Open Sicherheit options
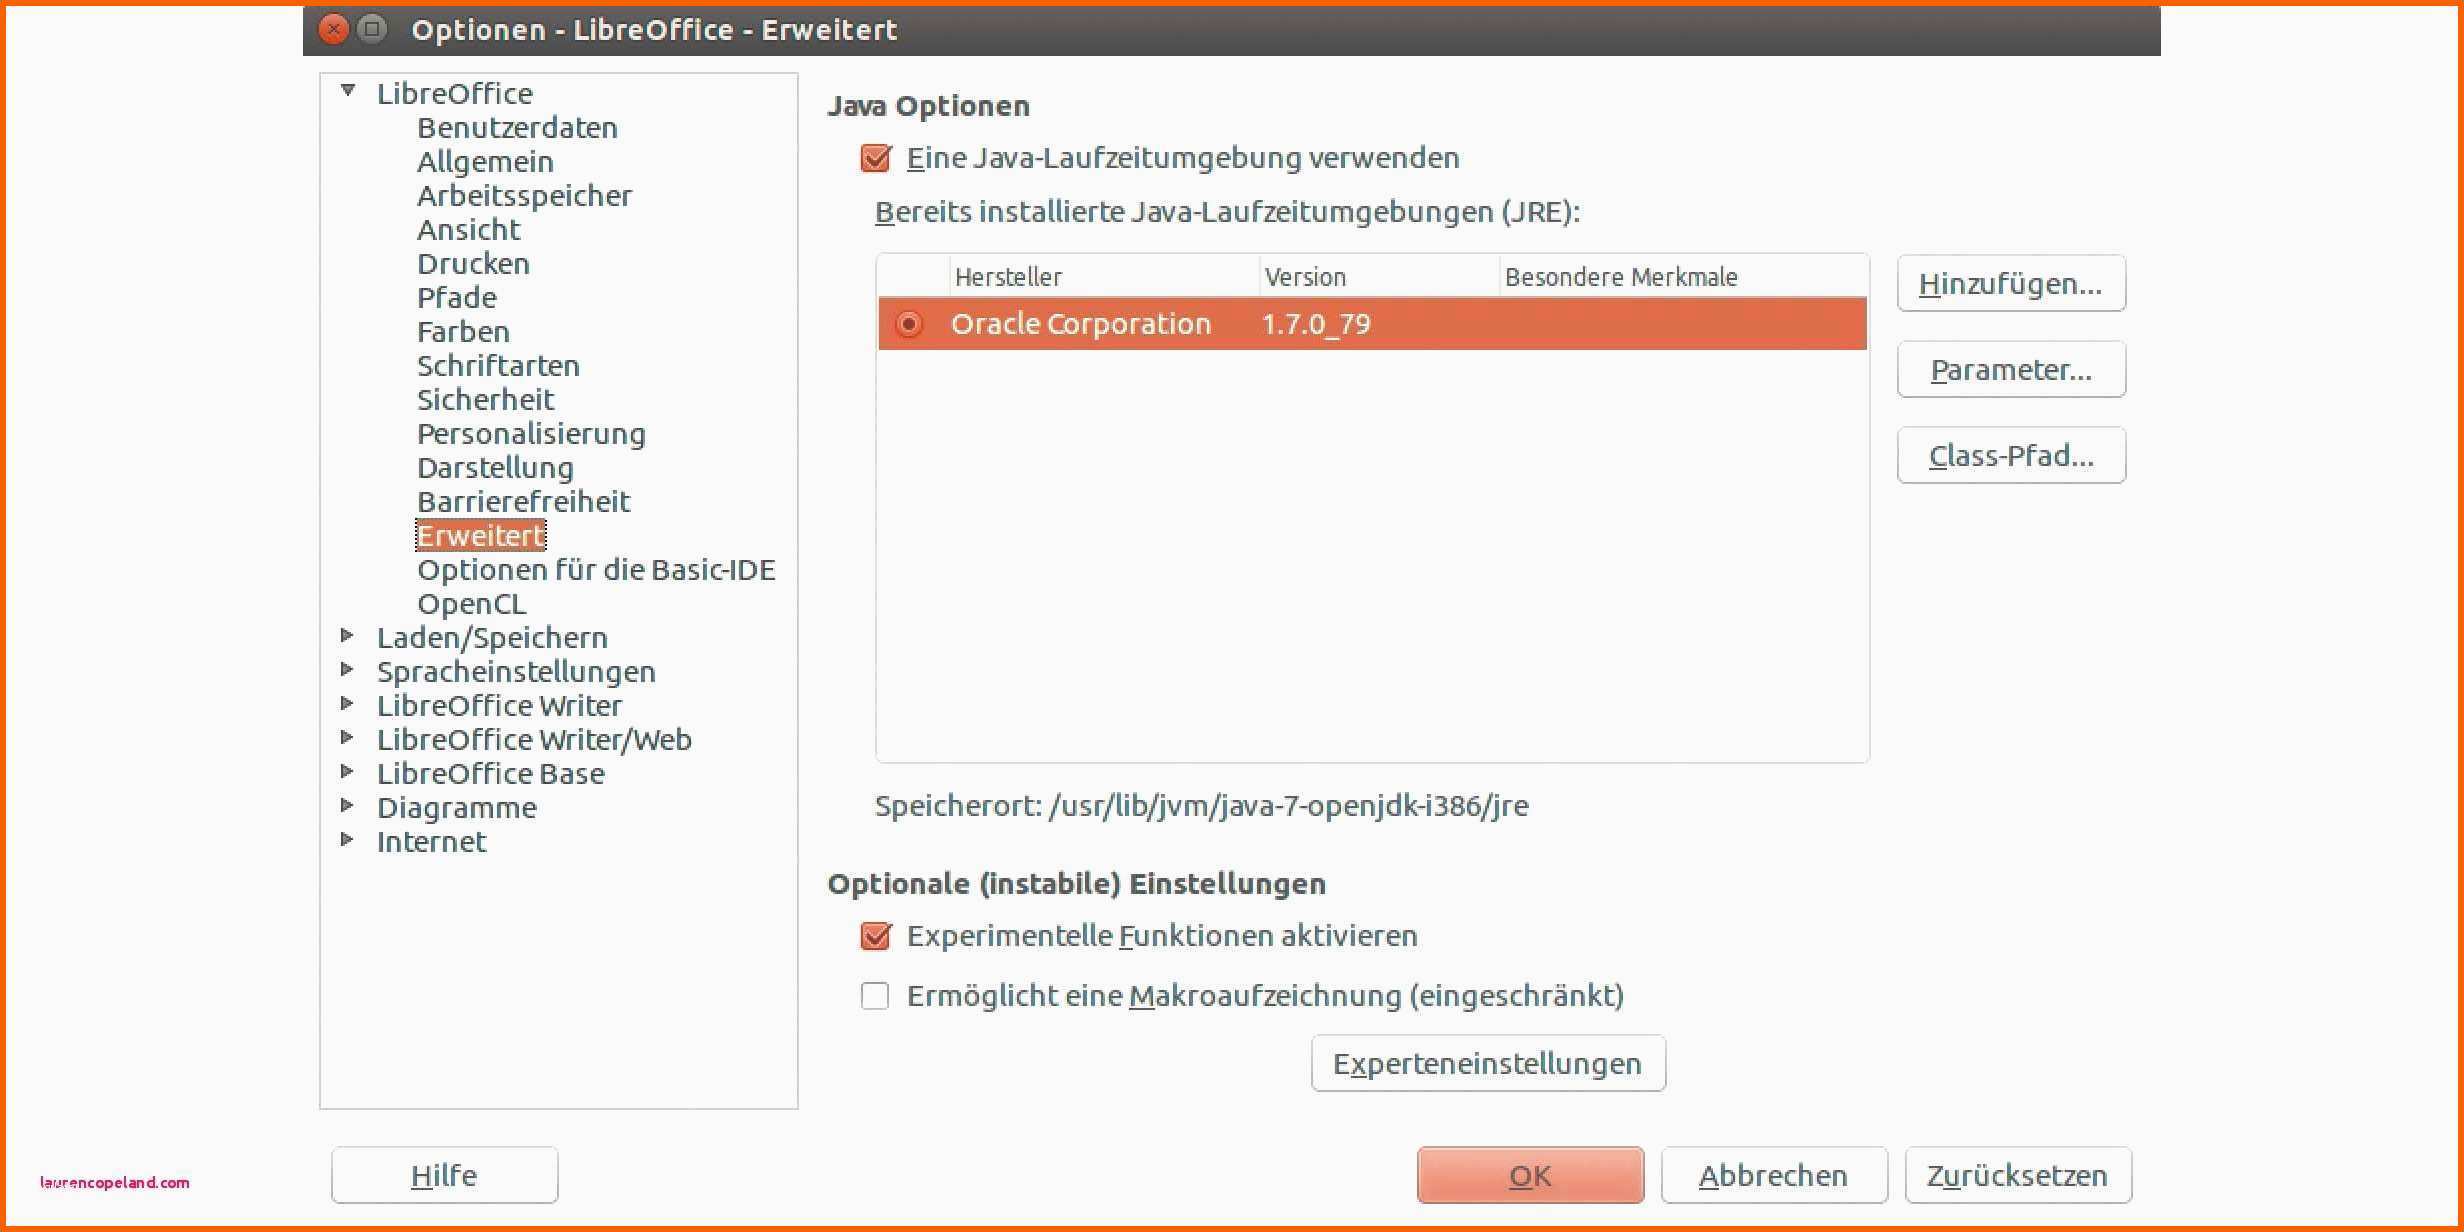Image resolution: width=2464 pixels, height=1232 pixels. (x=485, y=400)
